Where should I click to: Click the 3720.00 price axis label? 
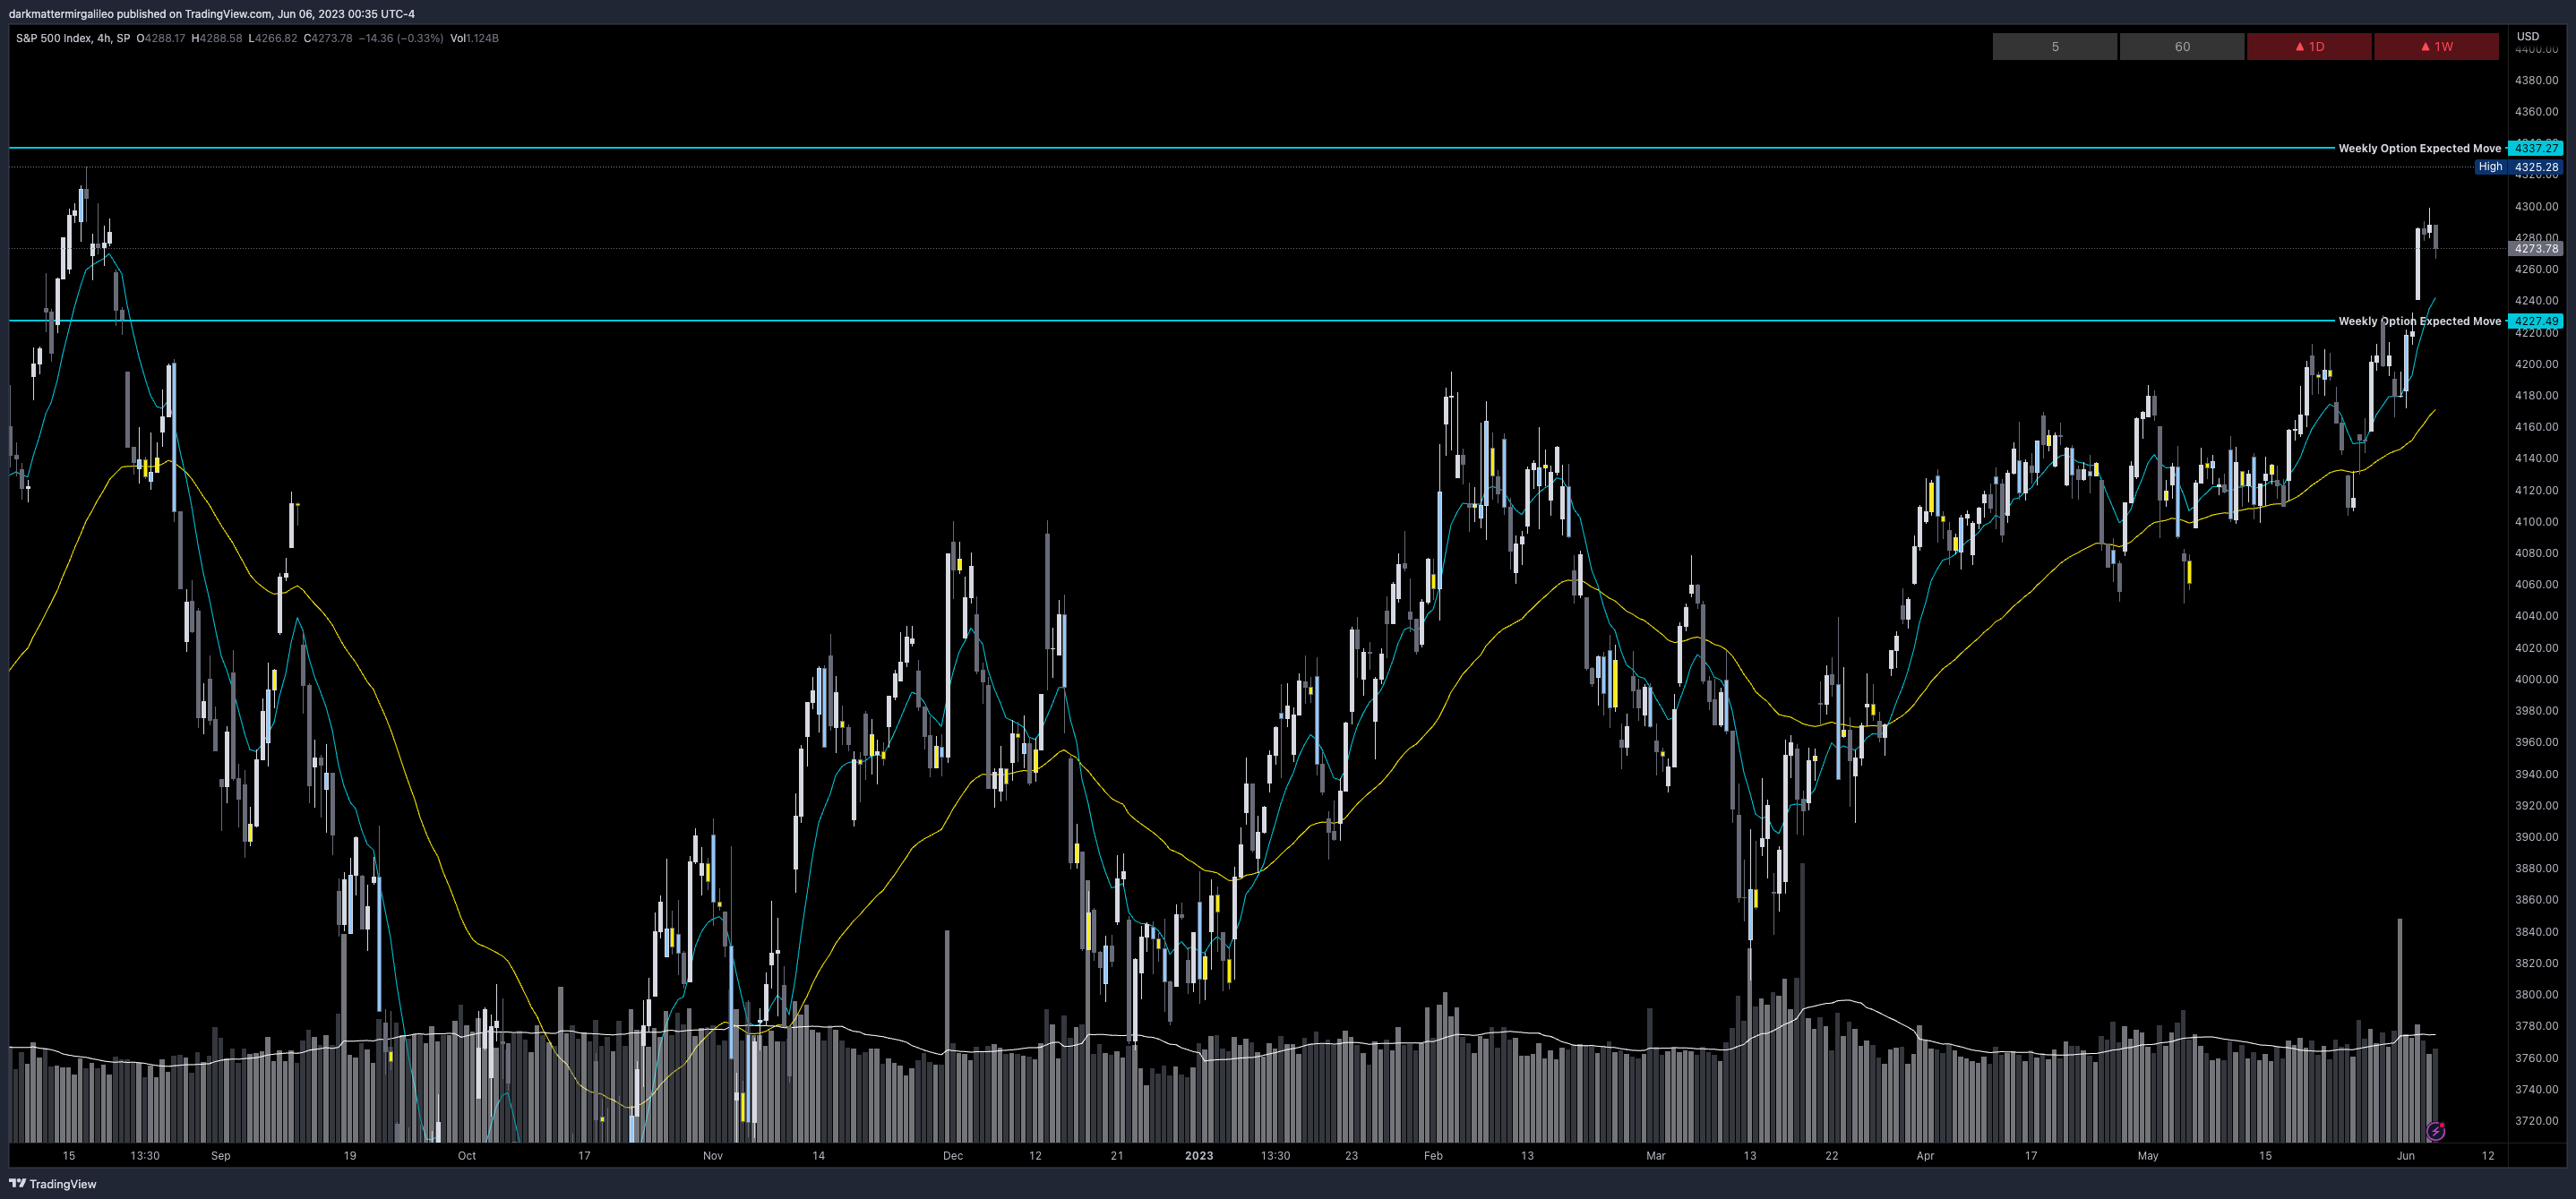tap(2537, 1120)
